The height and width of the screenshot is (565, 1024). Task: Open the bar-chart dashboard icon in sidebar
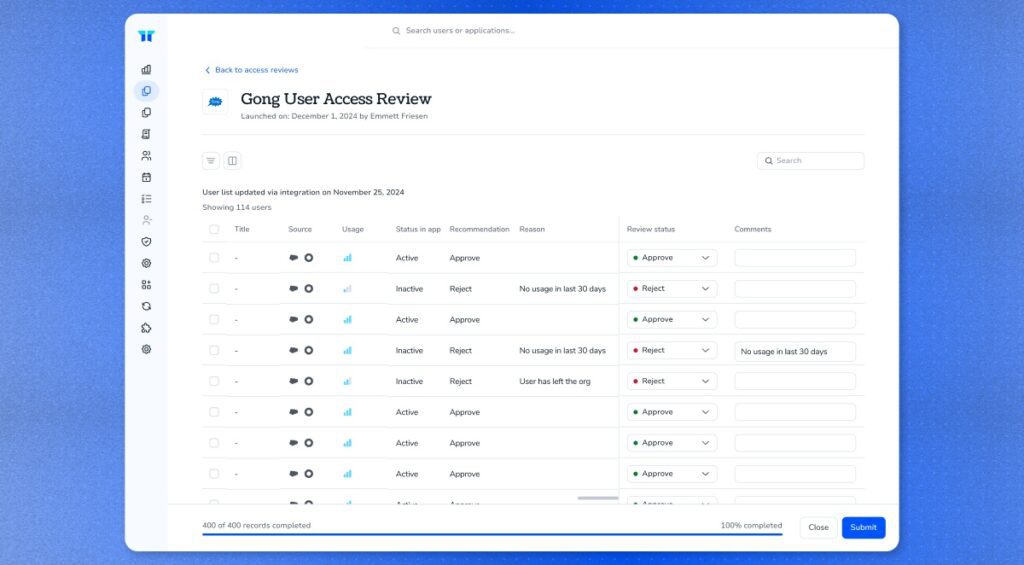point(146,69)
